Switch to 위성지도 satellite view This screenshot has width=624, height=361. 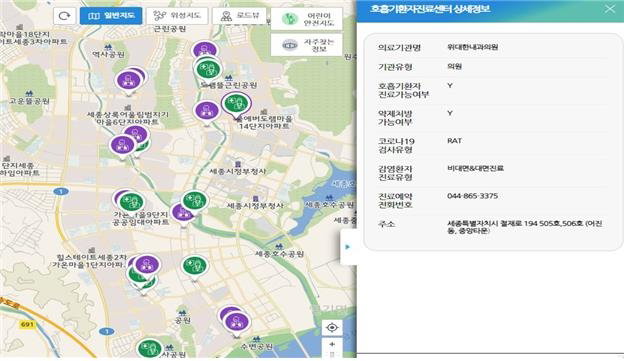(x=177, y=16)
